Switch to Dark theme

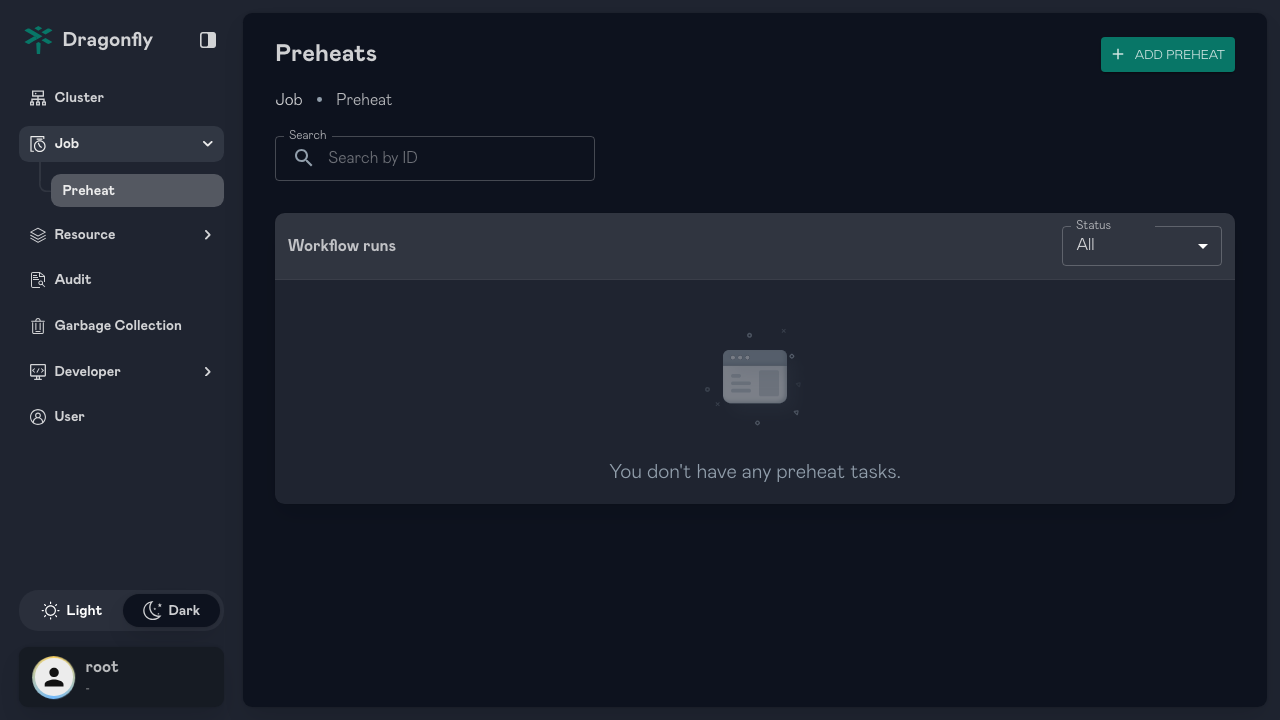(171, 610)
